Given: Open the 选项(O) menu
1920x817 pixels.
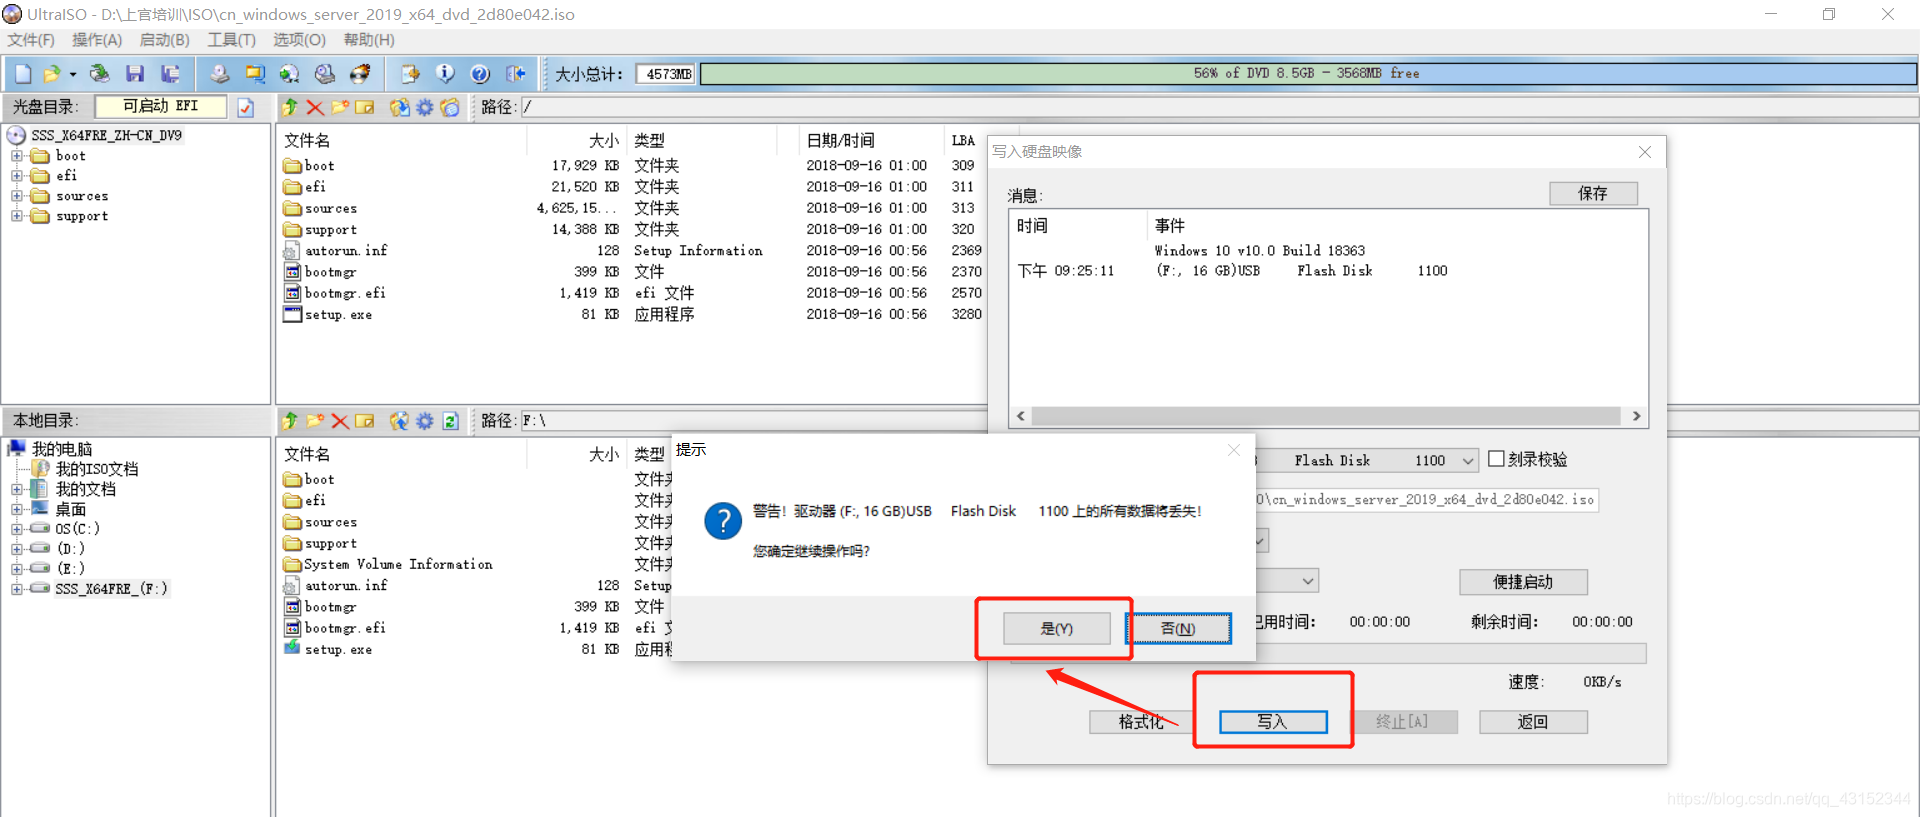Looking at the screenshot, I should click(300, 40).
